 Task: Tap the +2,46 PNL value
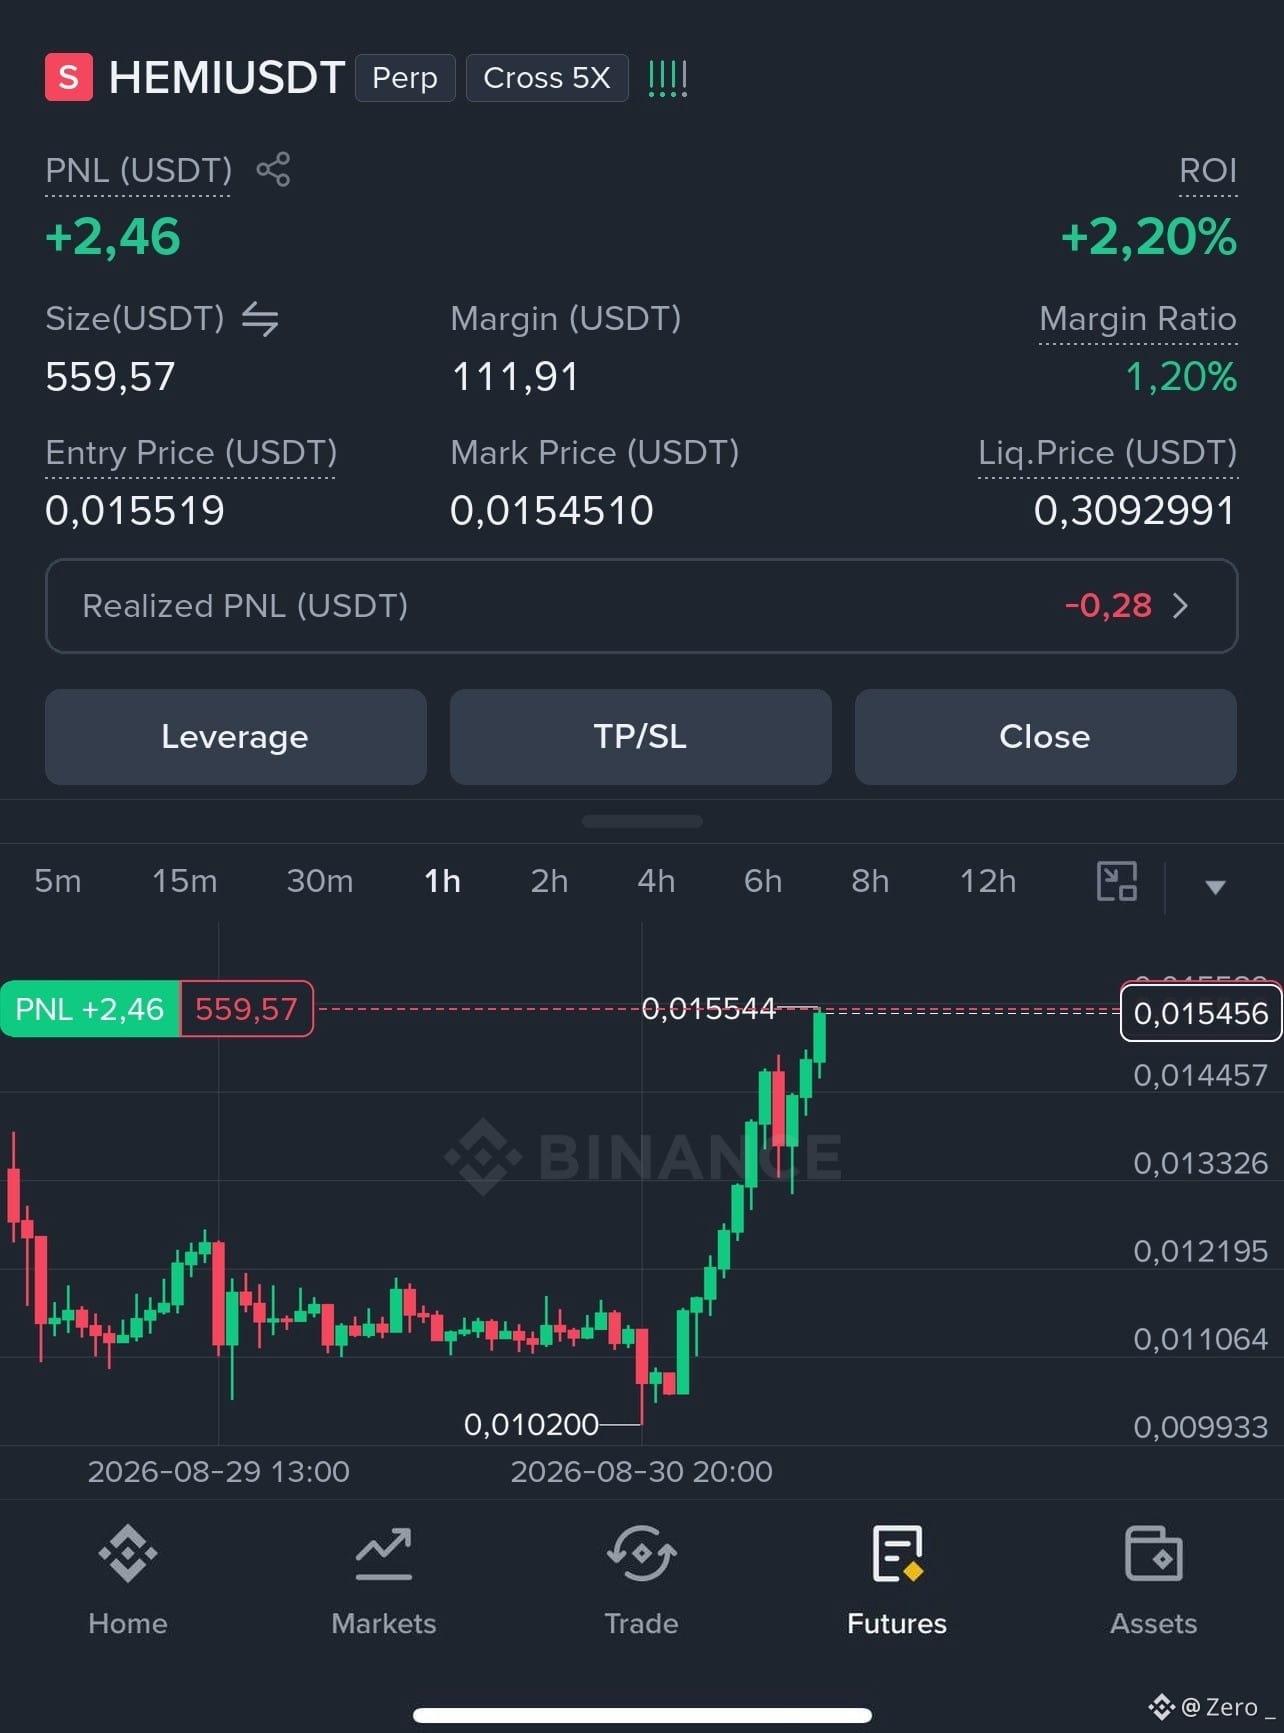pos(113,237)
